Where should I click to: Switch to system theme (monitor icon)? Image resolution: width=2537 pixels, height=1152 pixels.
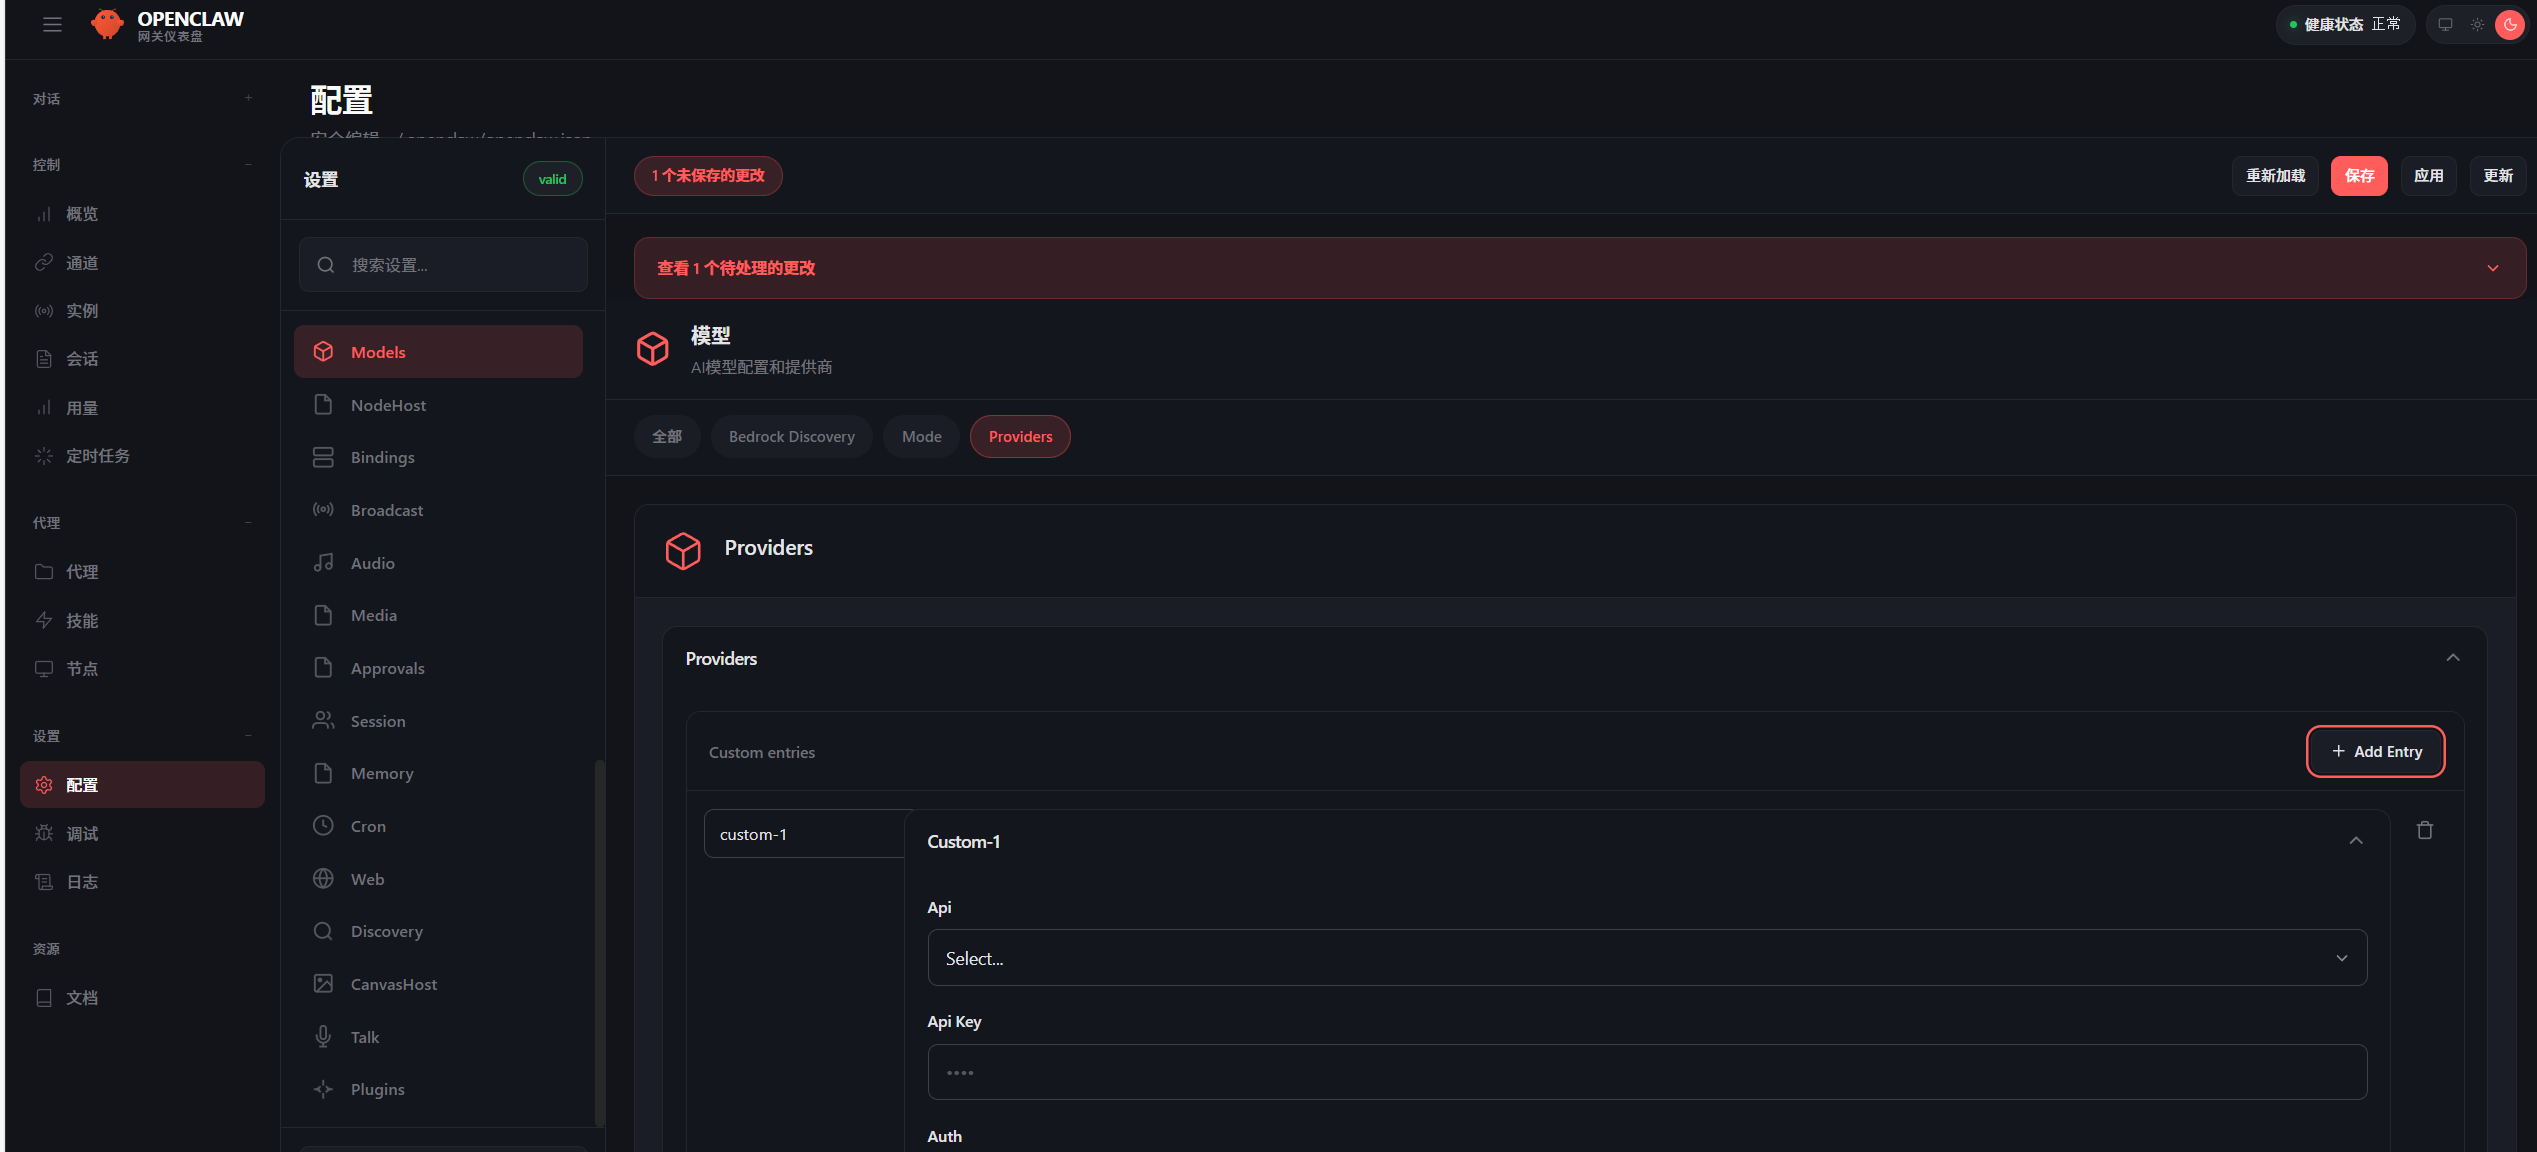tap(2445, 24)
